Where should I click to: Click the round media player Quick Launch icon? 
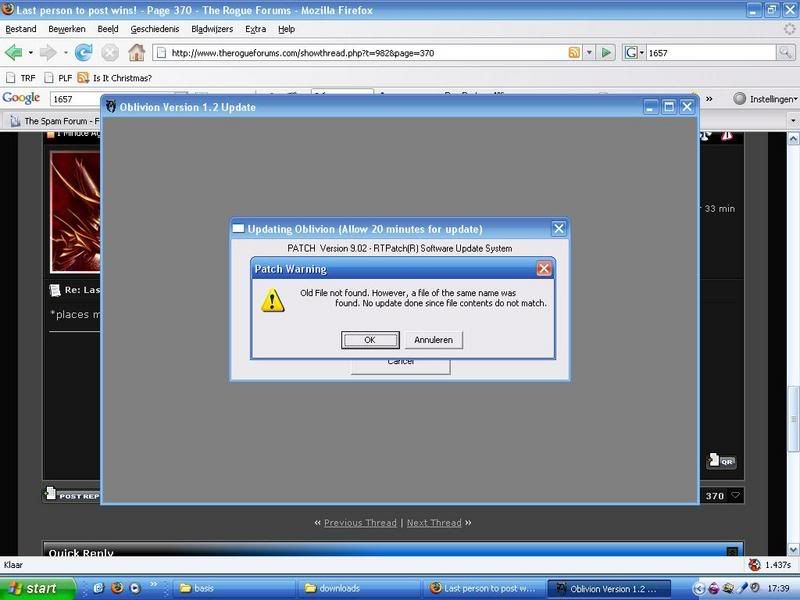coord(135,588)
